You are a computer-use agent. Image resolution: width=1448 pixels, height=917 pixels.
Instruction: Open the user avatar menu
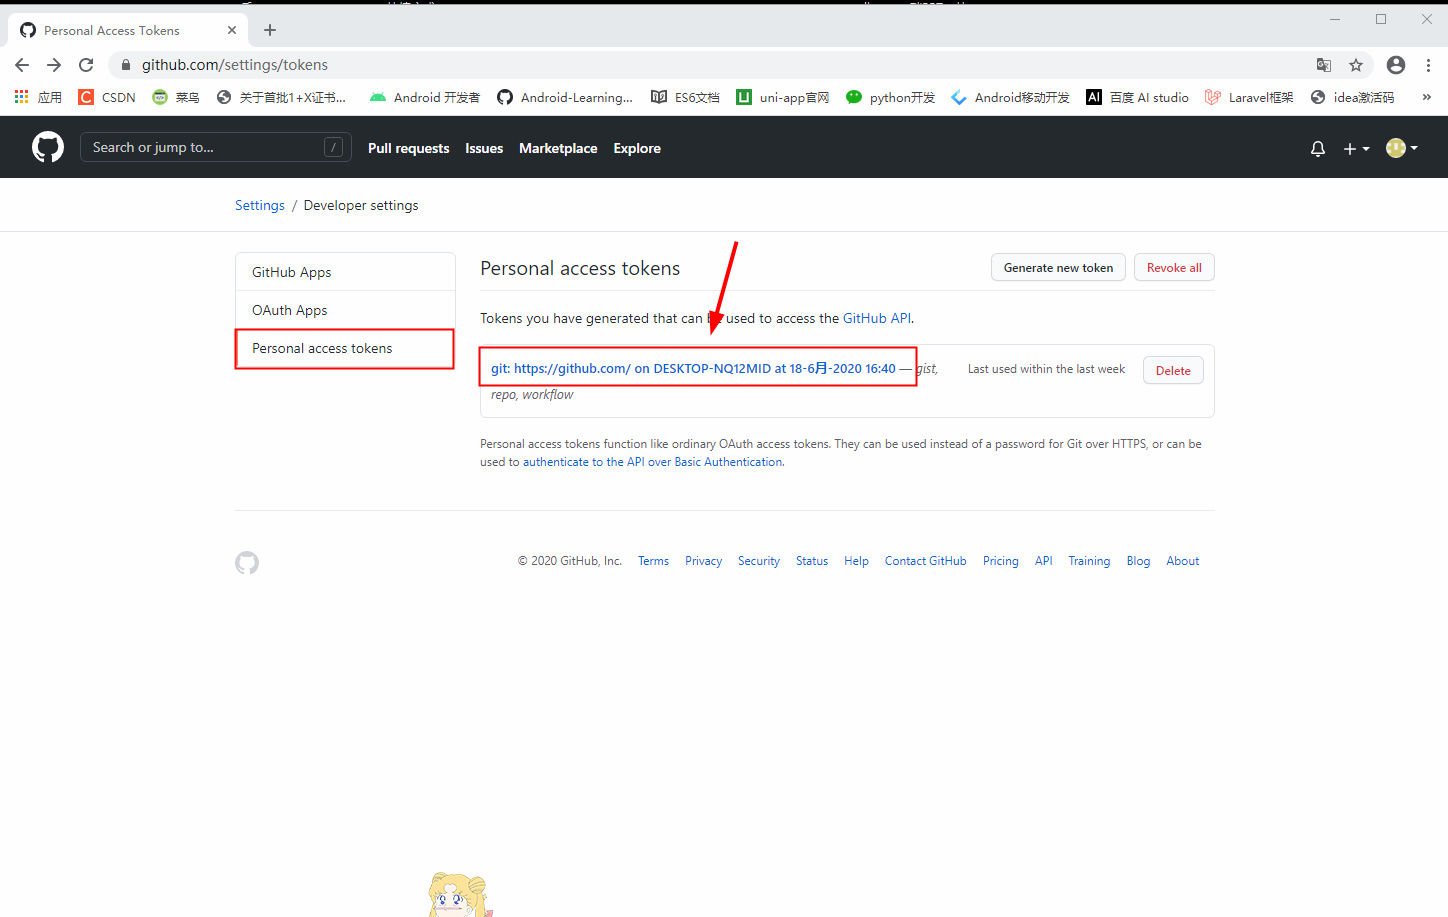pos(1402,148)
